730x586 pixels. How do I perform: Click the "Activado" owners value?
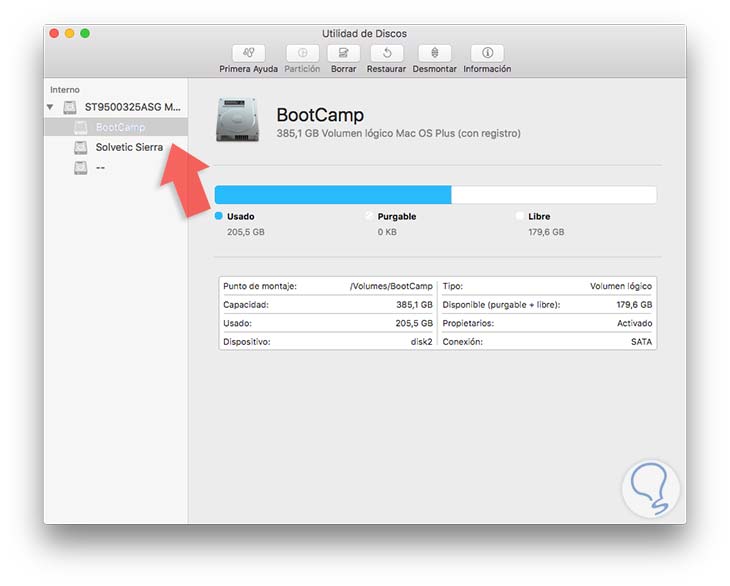pyautogui.click(x=635, y=323)
